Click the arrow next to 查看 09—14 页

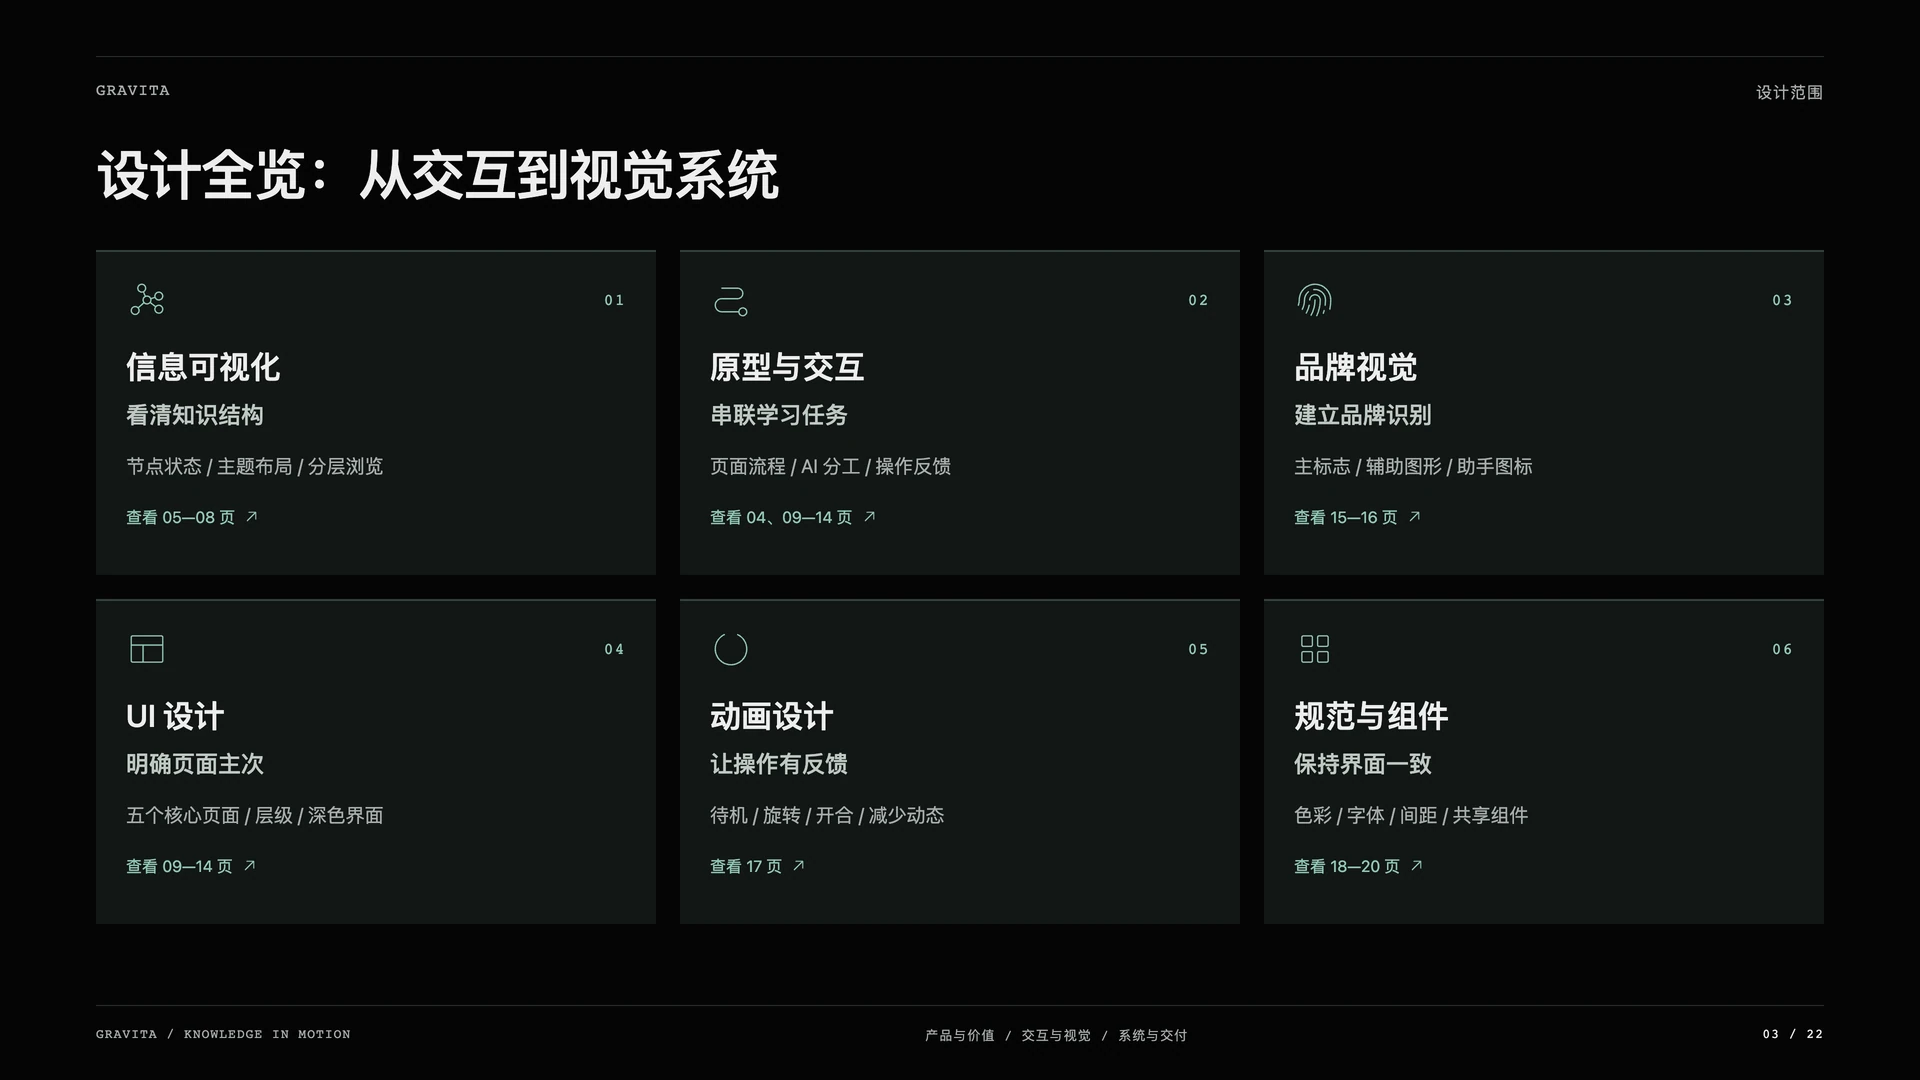(x=250, y=866)
